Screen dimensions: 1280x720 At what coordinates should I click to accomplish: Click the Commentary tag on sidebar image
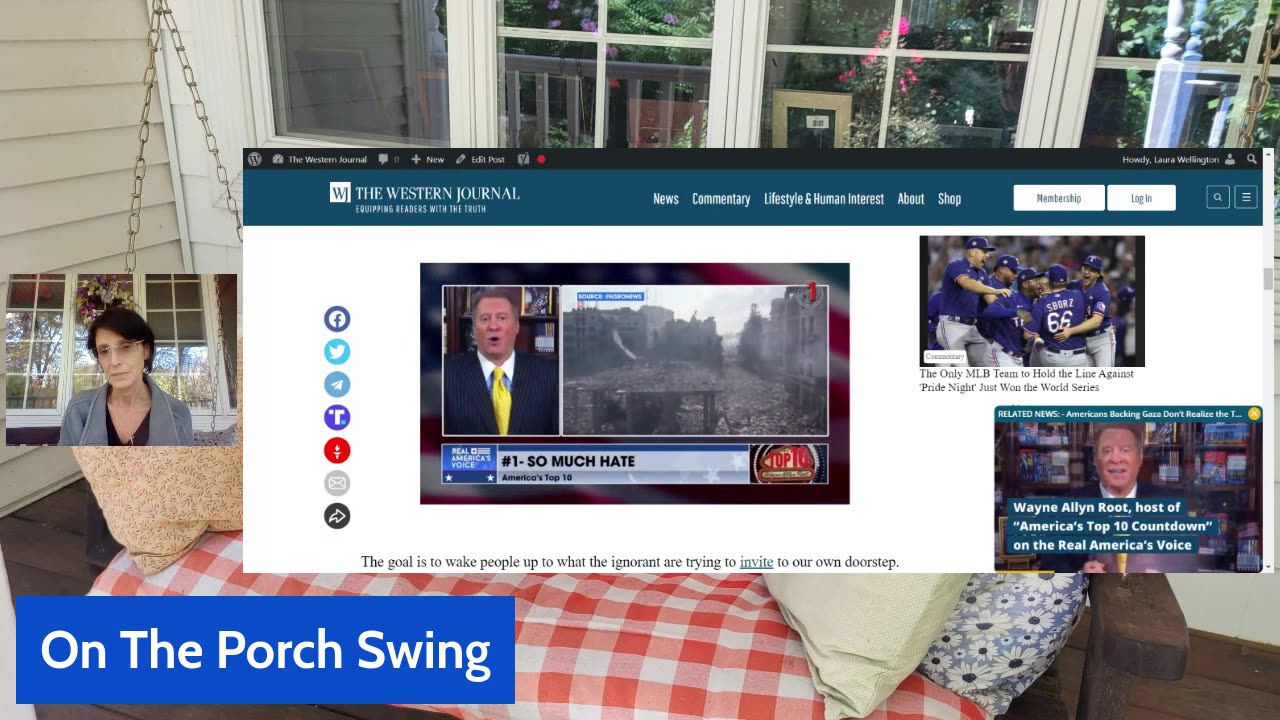[x=944, y=357]
